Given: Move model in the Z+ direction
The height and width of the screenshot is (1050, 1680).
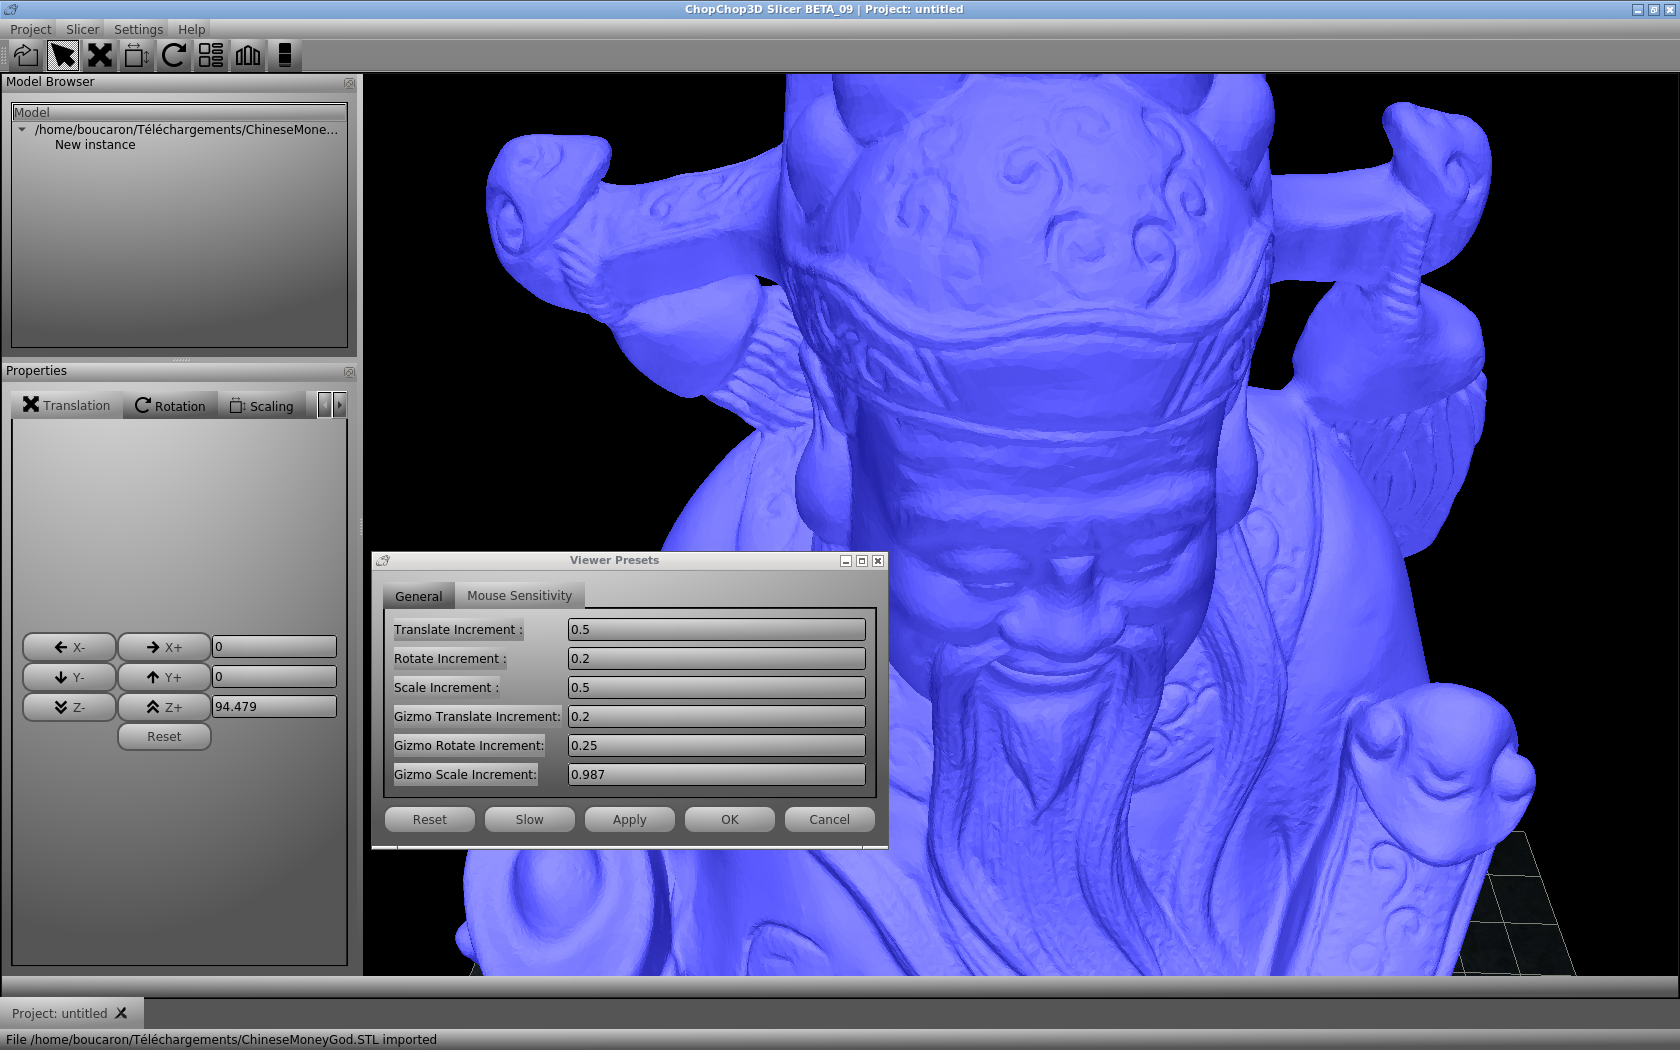Looking at the screenshot, I should coord(164,707).
